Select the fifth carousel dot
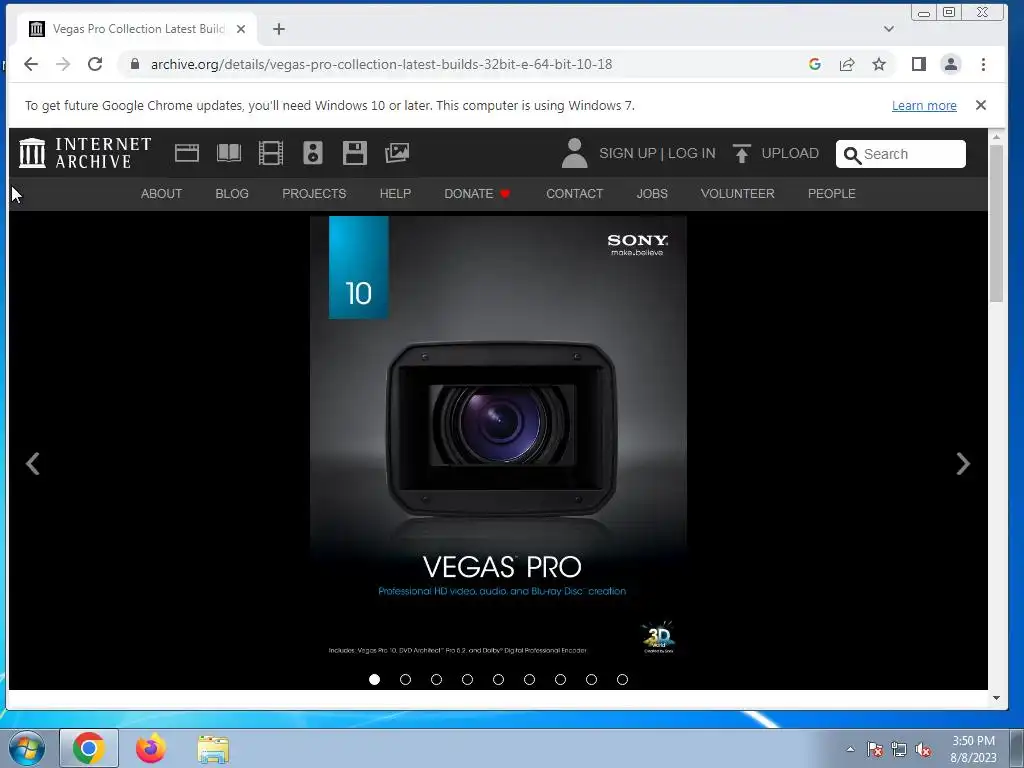 pyautogui.click(x=498, y=679)
